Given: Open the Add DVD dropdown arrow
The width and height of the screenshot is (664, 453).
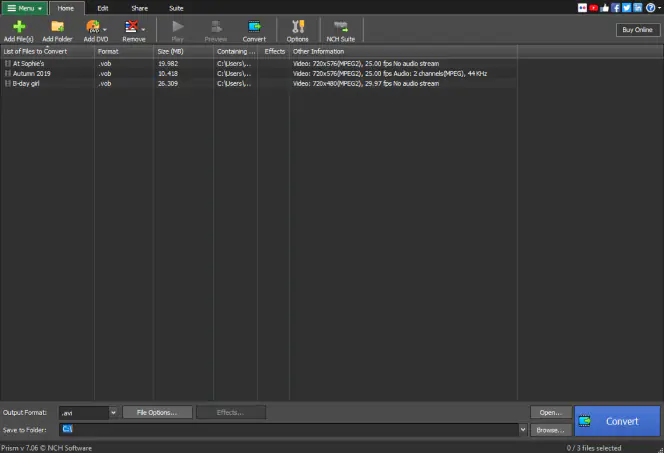Looking at the screenshot, I should [105, 30].
